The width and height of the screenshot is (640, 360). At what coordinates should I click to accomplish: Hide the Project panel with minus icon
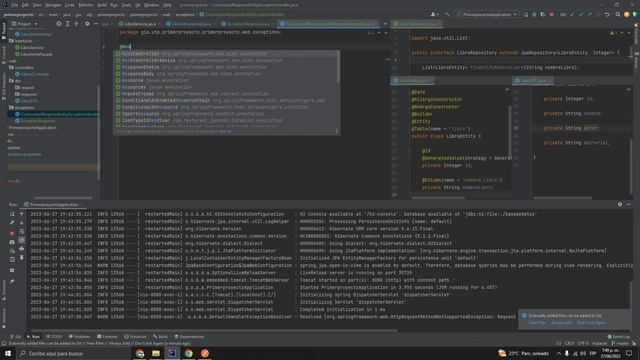[96, 24]
